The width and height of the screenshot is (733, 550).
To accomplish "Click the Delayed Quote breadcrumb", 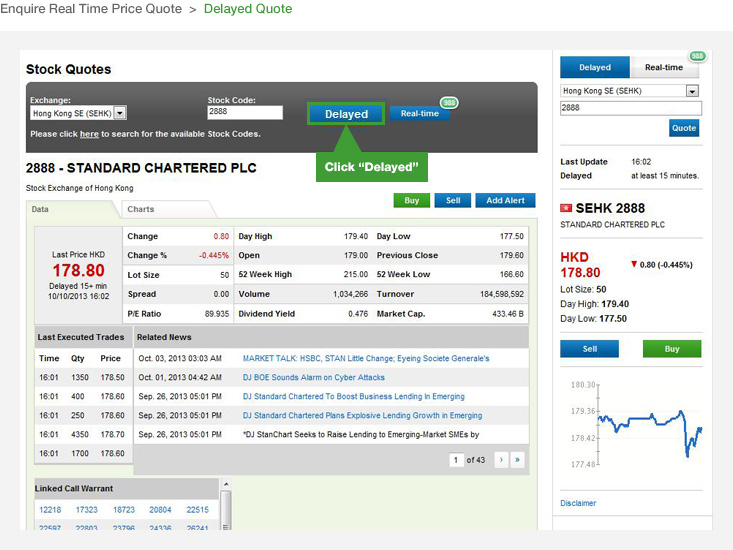I will click(x=248, y=9).
